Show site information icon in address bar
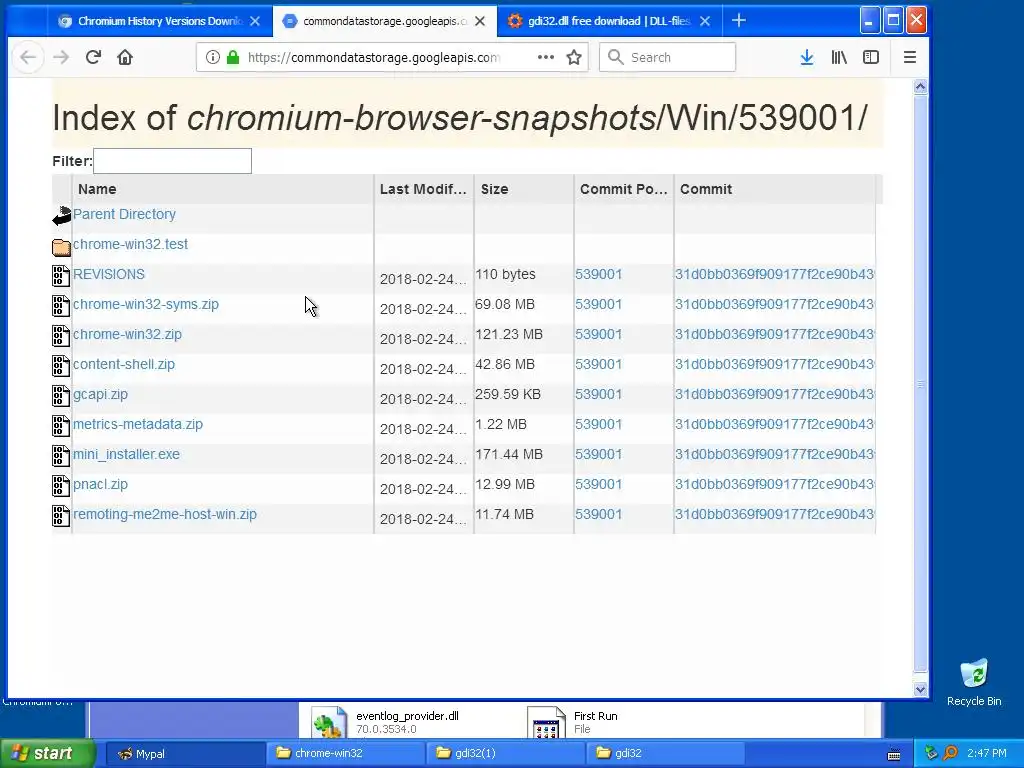The height and width of the screenshot is (768, 1024). 212,57
